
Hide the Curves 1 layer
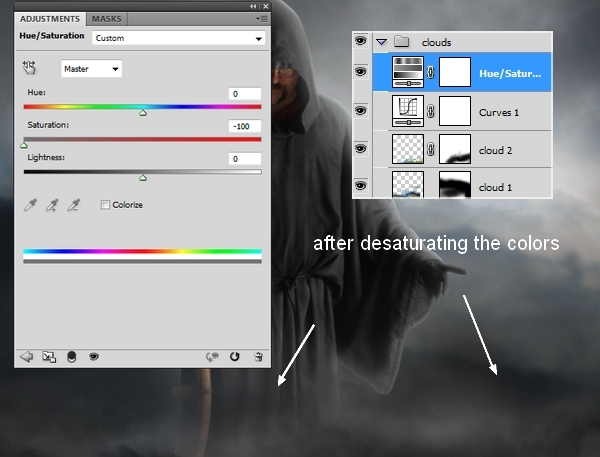click(361, 110)
